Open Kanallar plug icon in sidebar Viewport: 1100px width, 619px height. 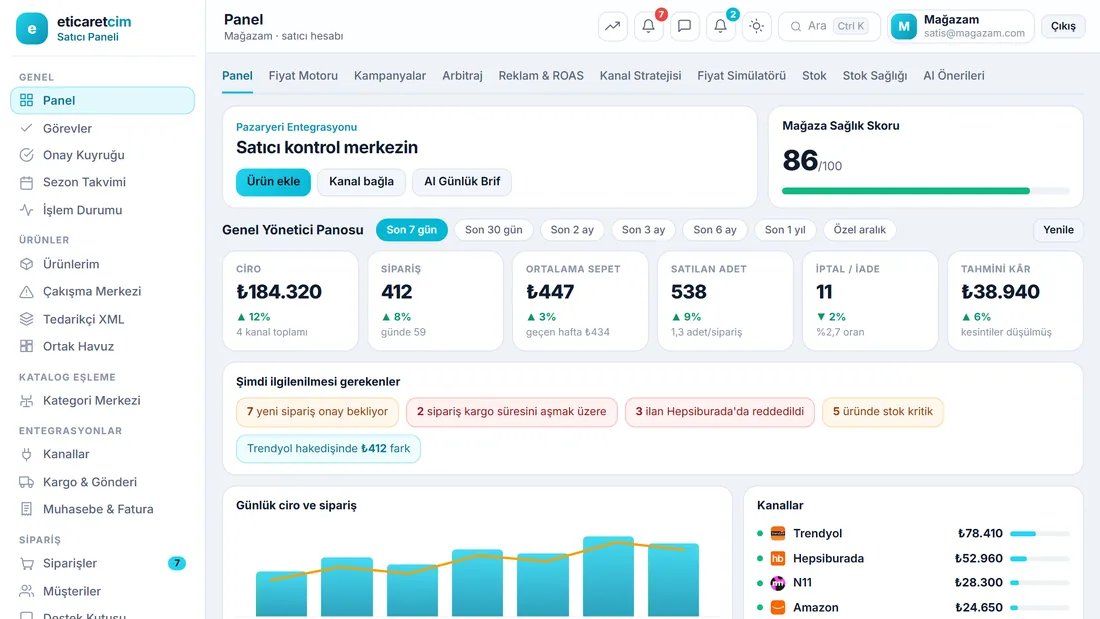point(27,454)
